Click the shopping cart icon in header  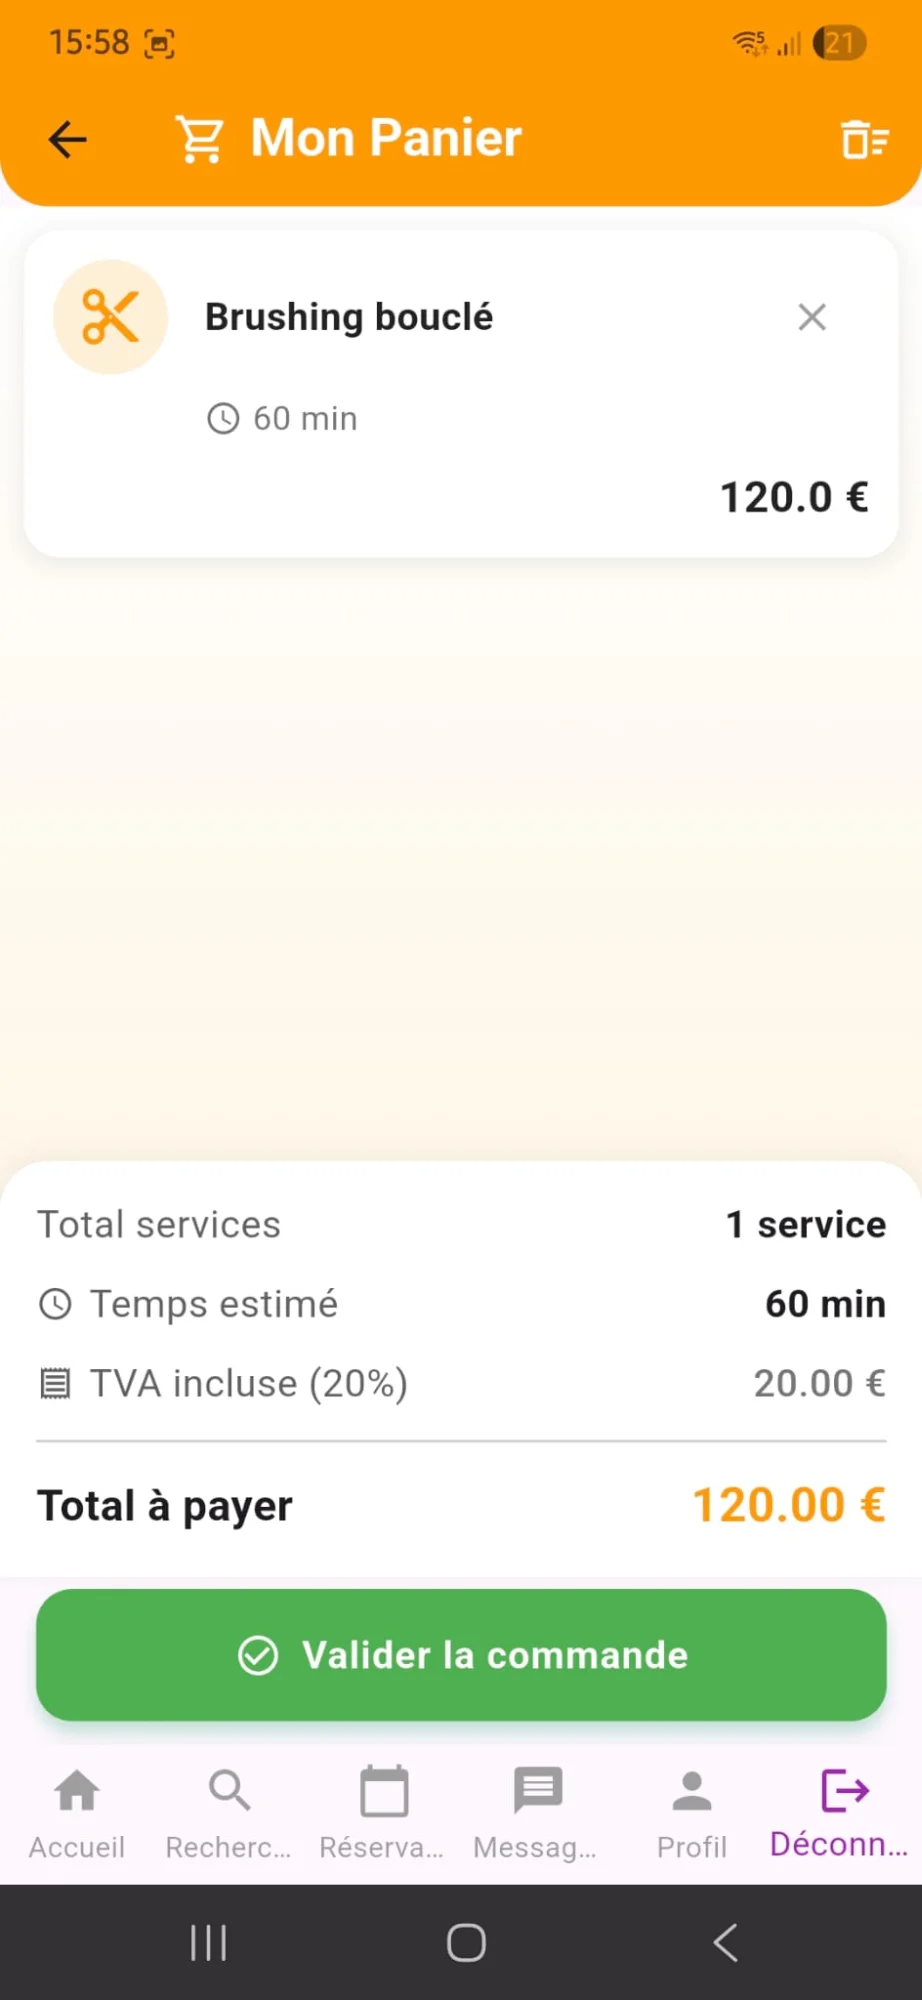point(200,139)
